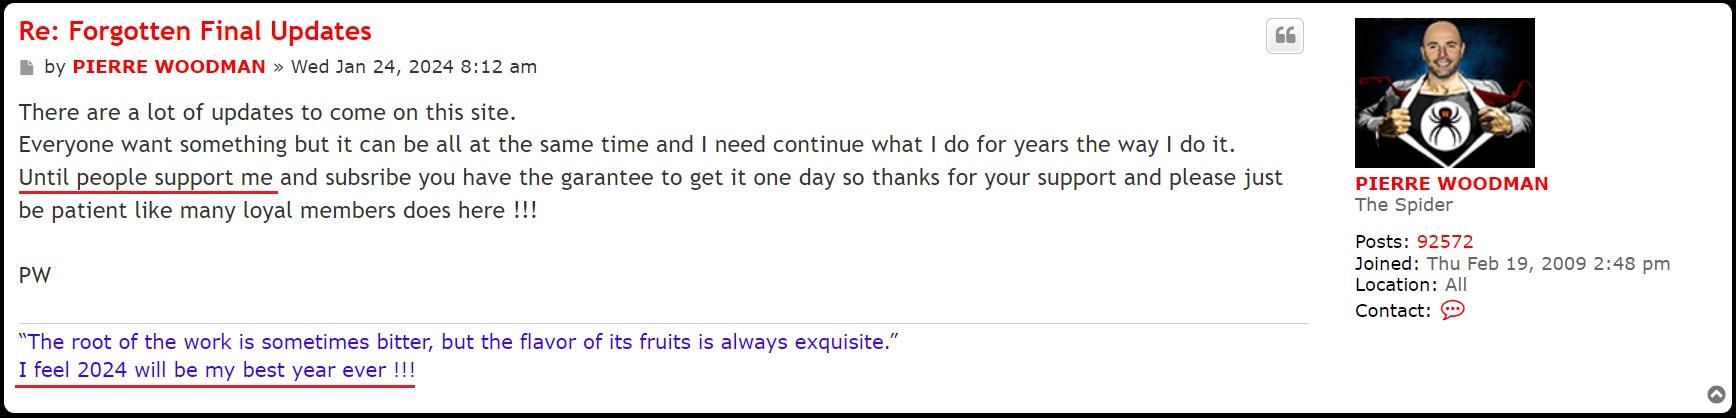This screenshot has width=1736, height=418.
Task: Click the user avatar image
Action: click(x=1444, y=92)
